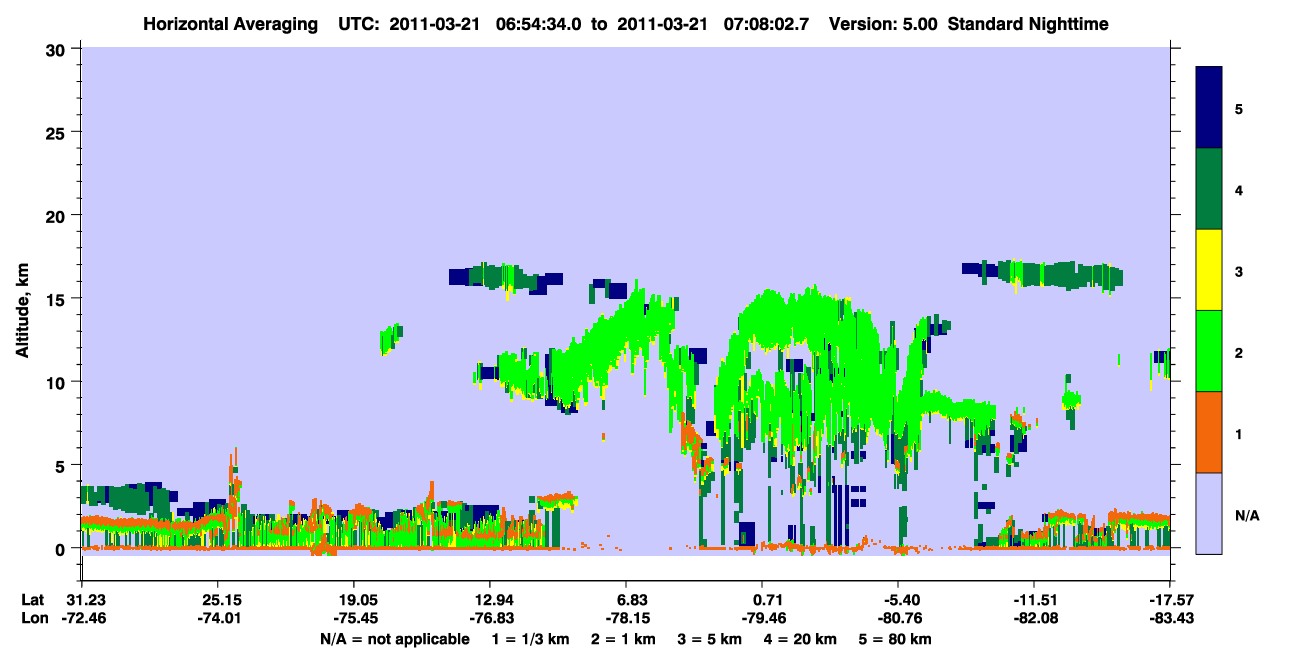Click the longitude value -78.15

[x=626, y=619]
